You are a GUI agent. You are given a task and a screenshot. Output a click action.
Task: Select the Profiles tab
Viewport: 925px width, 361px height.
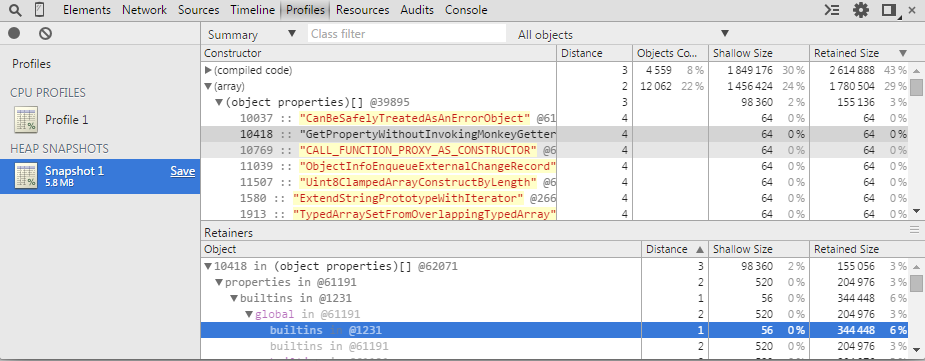(305, 10)
